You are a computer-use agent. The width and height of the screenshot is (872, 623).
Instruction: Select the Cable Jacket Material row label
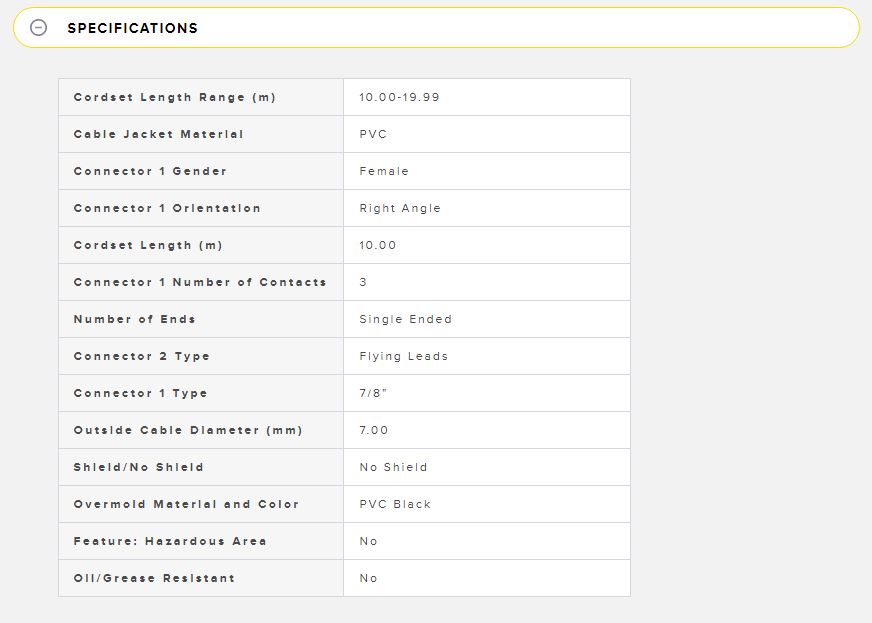coord(158,134)
